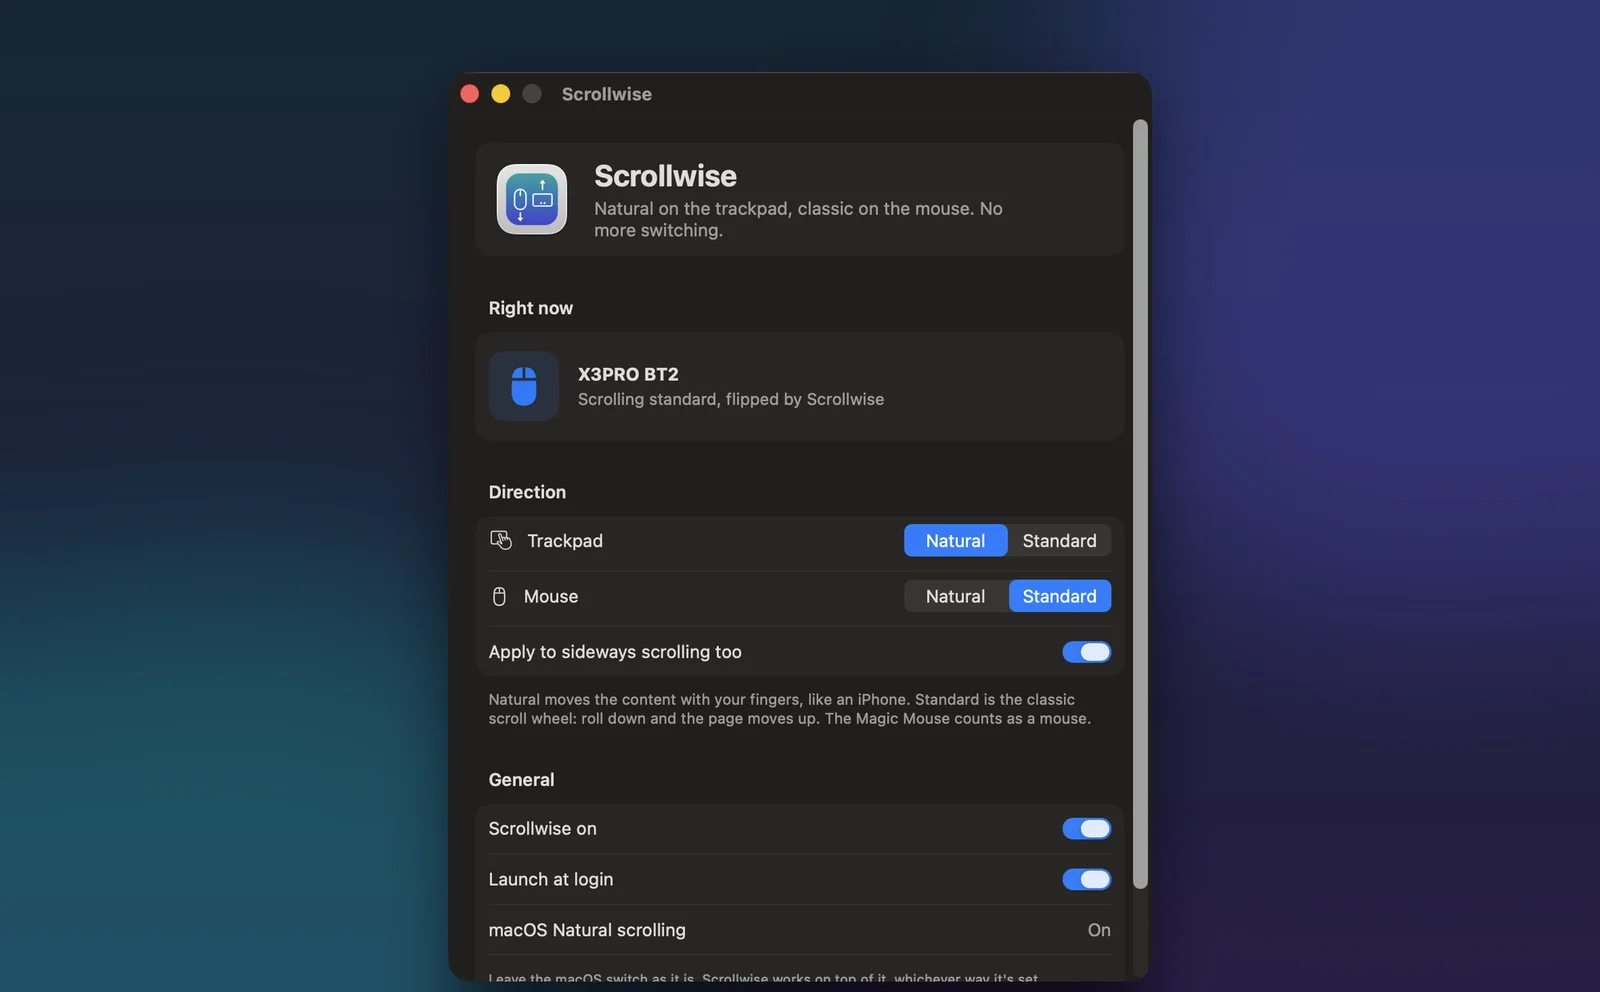Disable the Launch at login switch
This screenshot has width=1600, height=992.
click(x=1086, y=879)
